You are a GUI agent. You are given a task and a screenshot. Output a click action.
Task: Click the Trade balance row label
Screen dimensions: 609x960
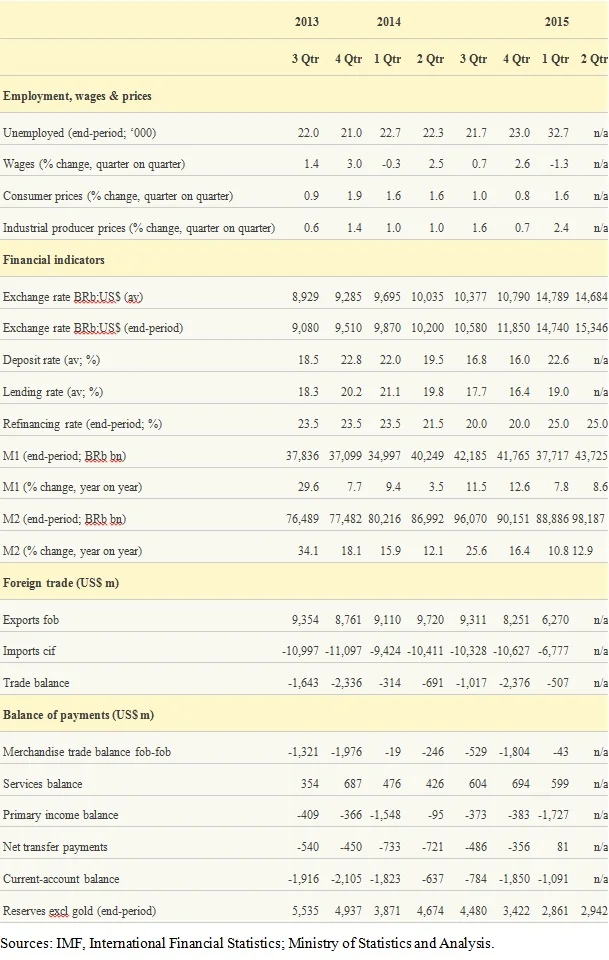pos(36,683)
